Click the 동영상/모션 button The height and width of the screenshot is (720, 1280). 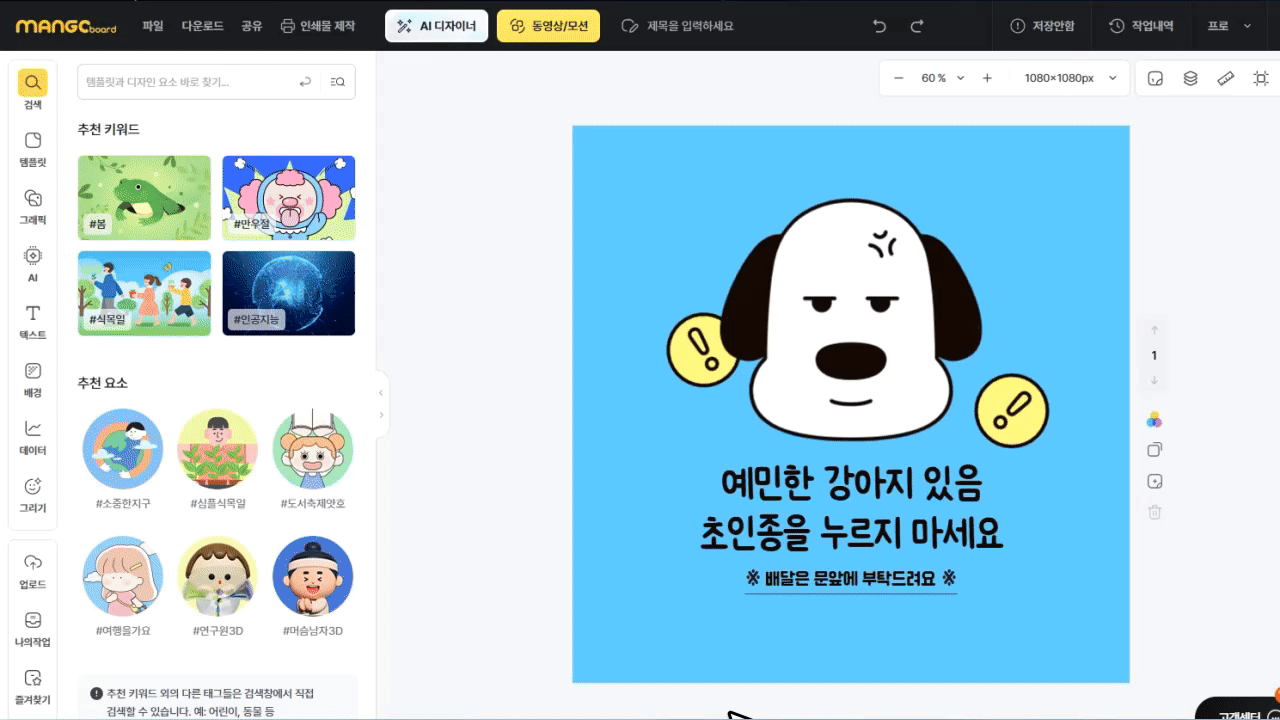(x=548, y=26)
